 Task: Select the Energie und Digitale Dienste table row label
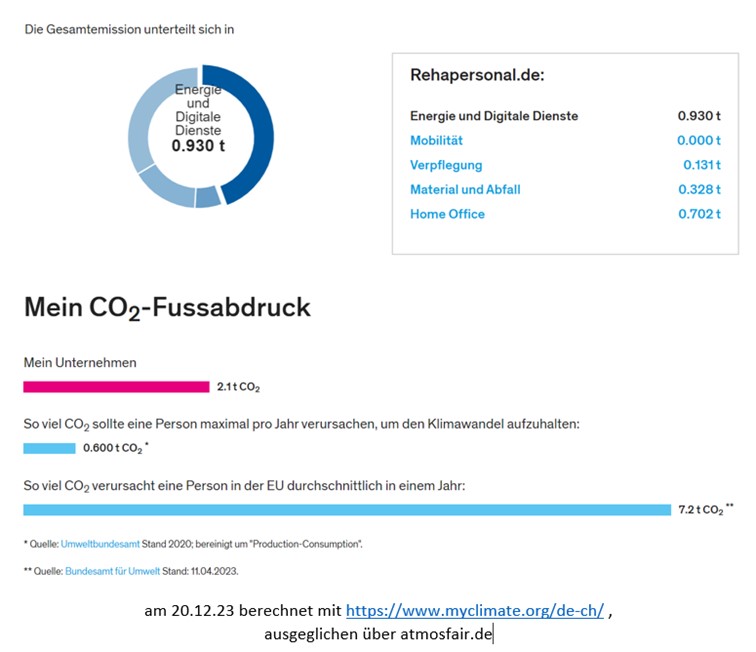[x=494, y=116]
